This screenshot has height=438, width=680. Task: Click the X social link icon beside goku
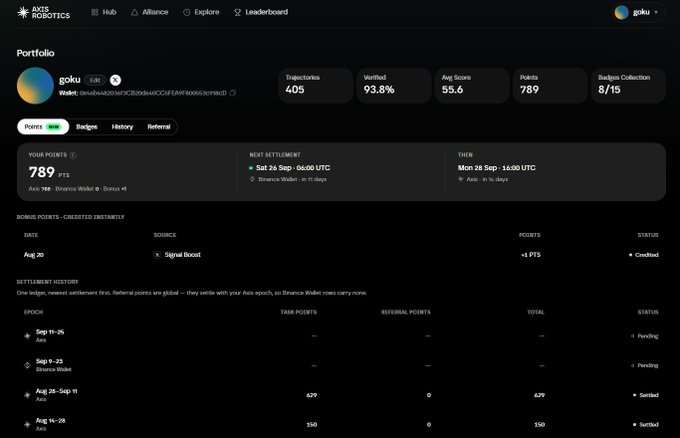click(115, 80)
